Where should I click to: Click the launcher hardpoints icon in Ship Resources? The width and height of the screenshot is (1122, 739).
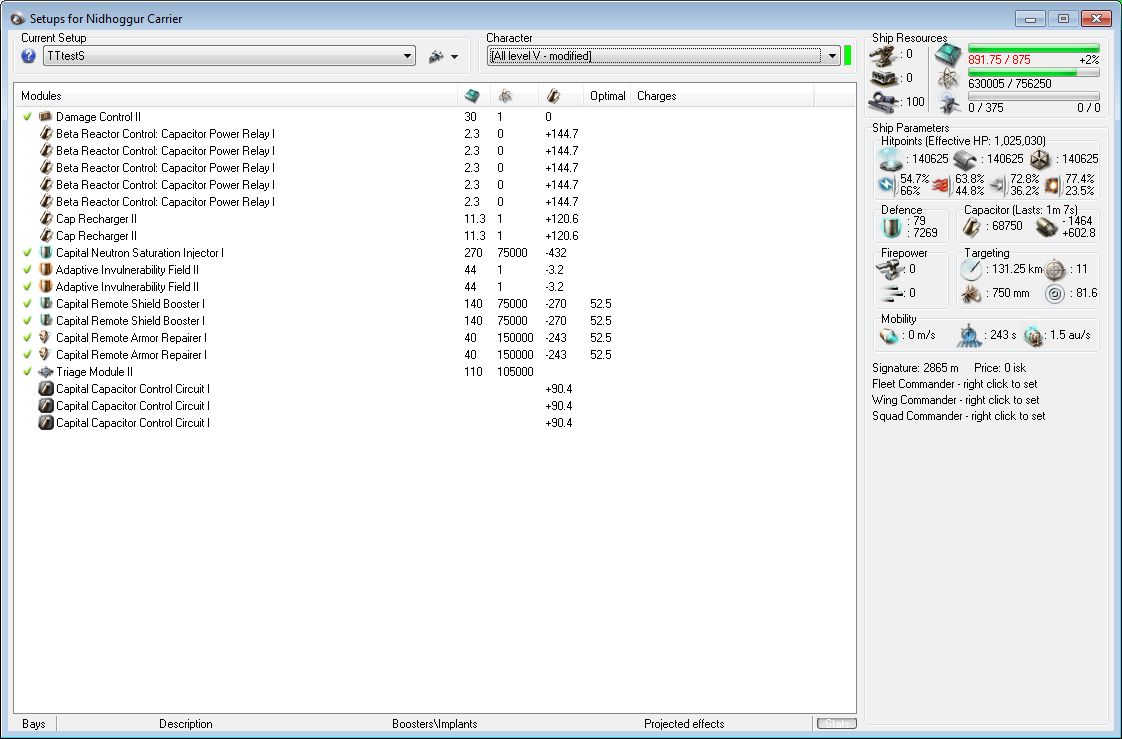point(884,78)
